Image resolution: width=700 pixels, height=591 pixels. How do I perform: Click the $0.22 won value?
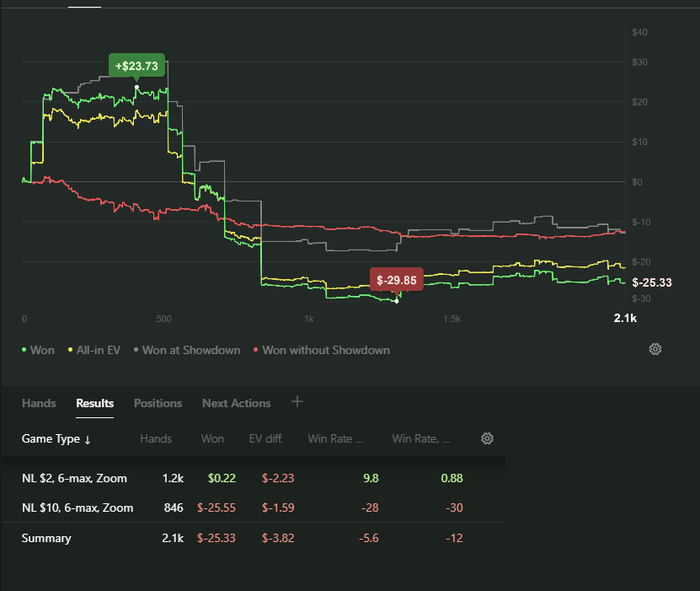point(222,478)
